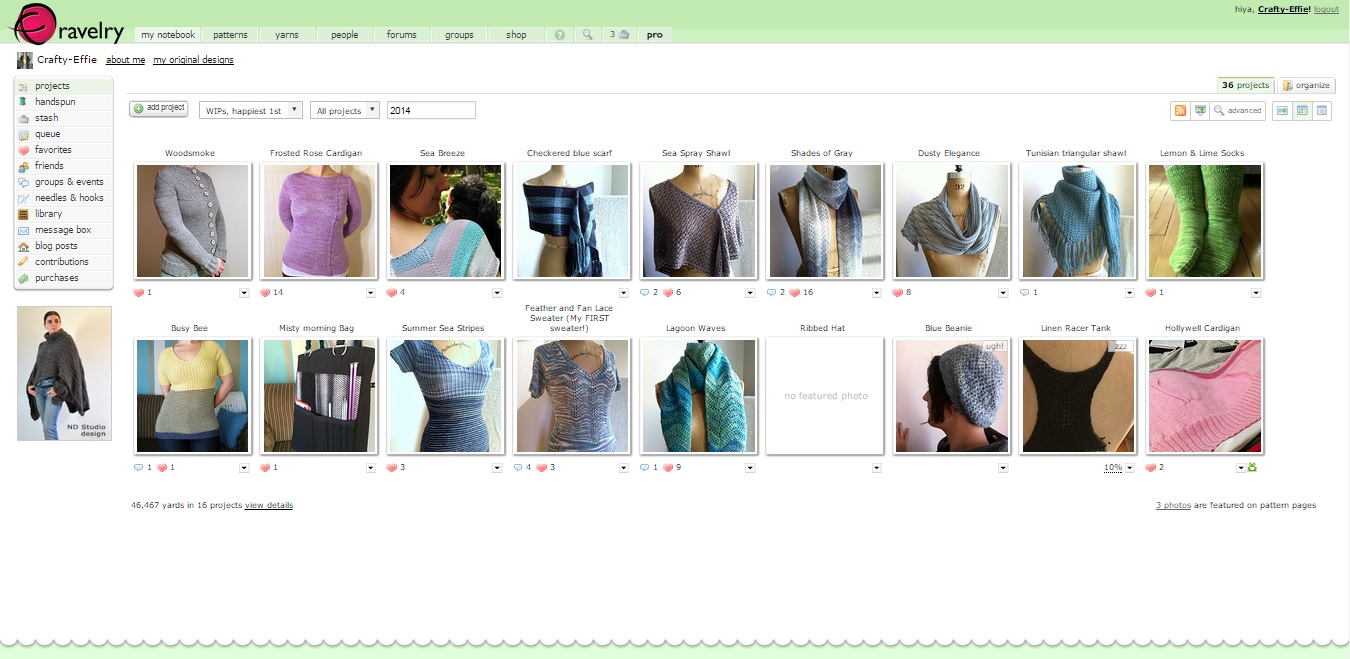1350x659 pixels.
Task: Open the help question mark icon
Action: pos(560,35)
